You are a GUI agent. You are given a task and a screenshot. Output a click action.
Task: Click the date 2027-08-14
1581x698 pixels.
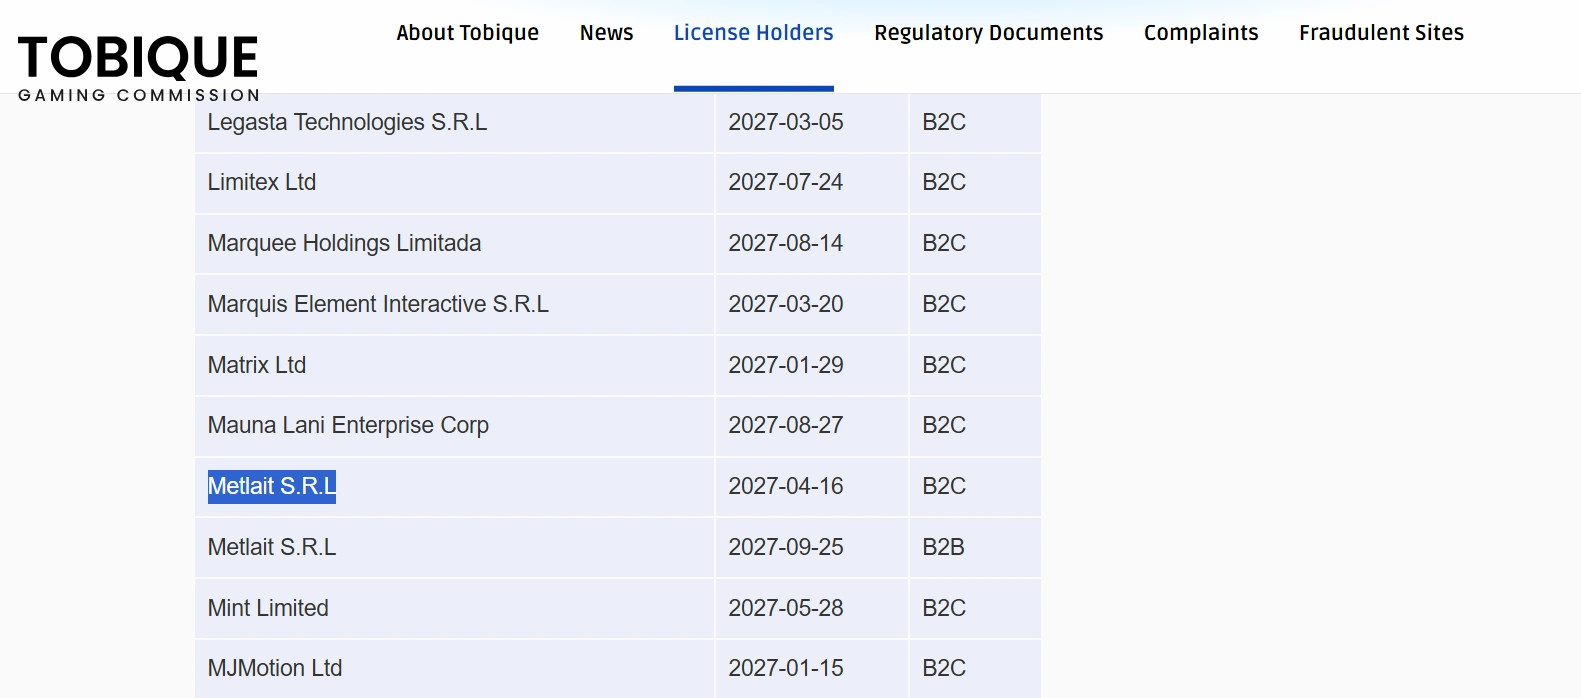pyautogui.click(x=786, y=243)
